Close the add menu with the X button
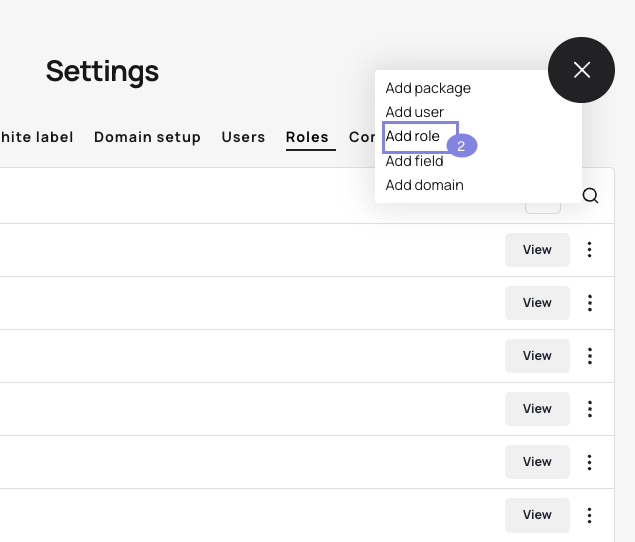The image size is (635, 542). point(581,70)
